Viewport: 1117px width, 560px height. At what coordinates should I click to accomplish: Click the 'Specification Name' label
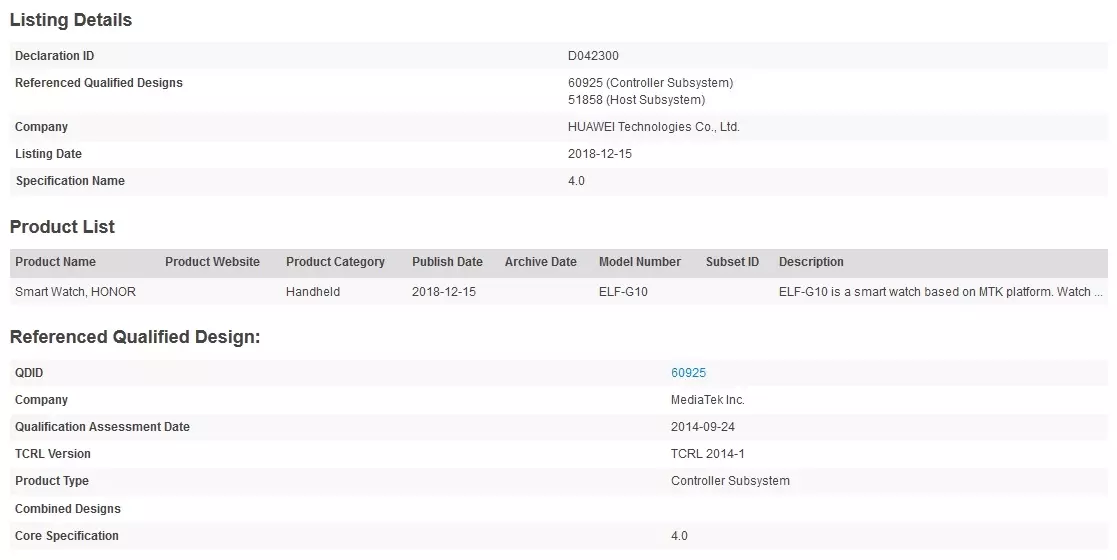(x=70, y=181)
